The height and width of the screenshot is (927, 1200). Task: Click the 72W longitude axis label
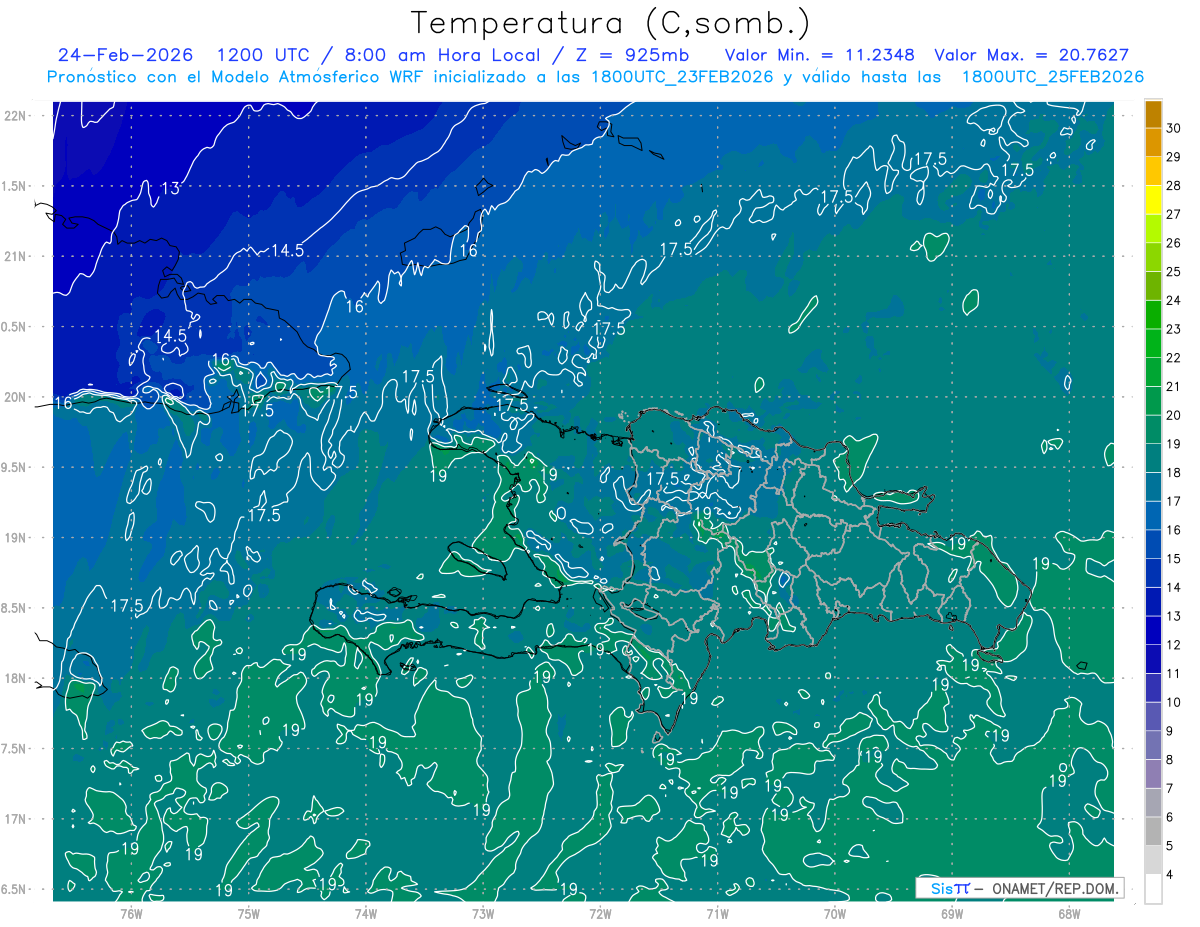pos(600,913)
